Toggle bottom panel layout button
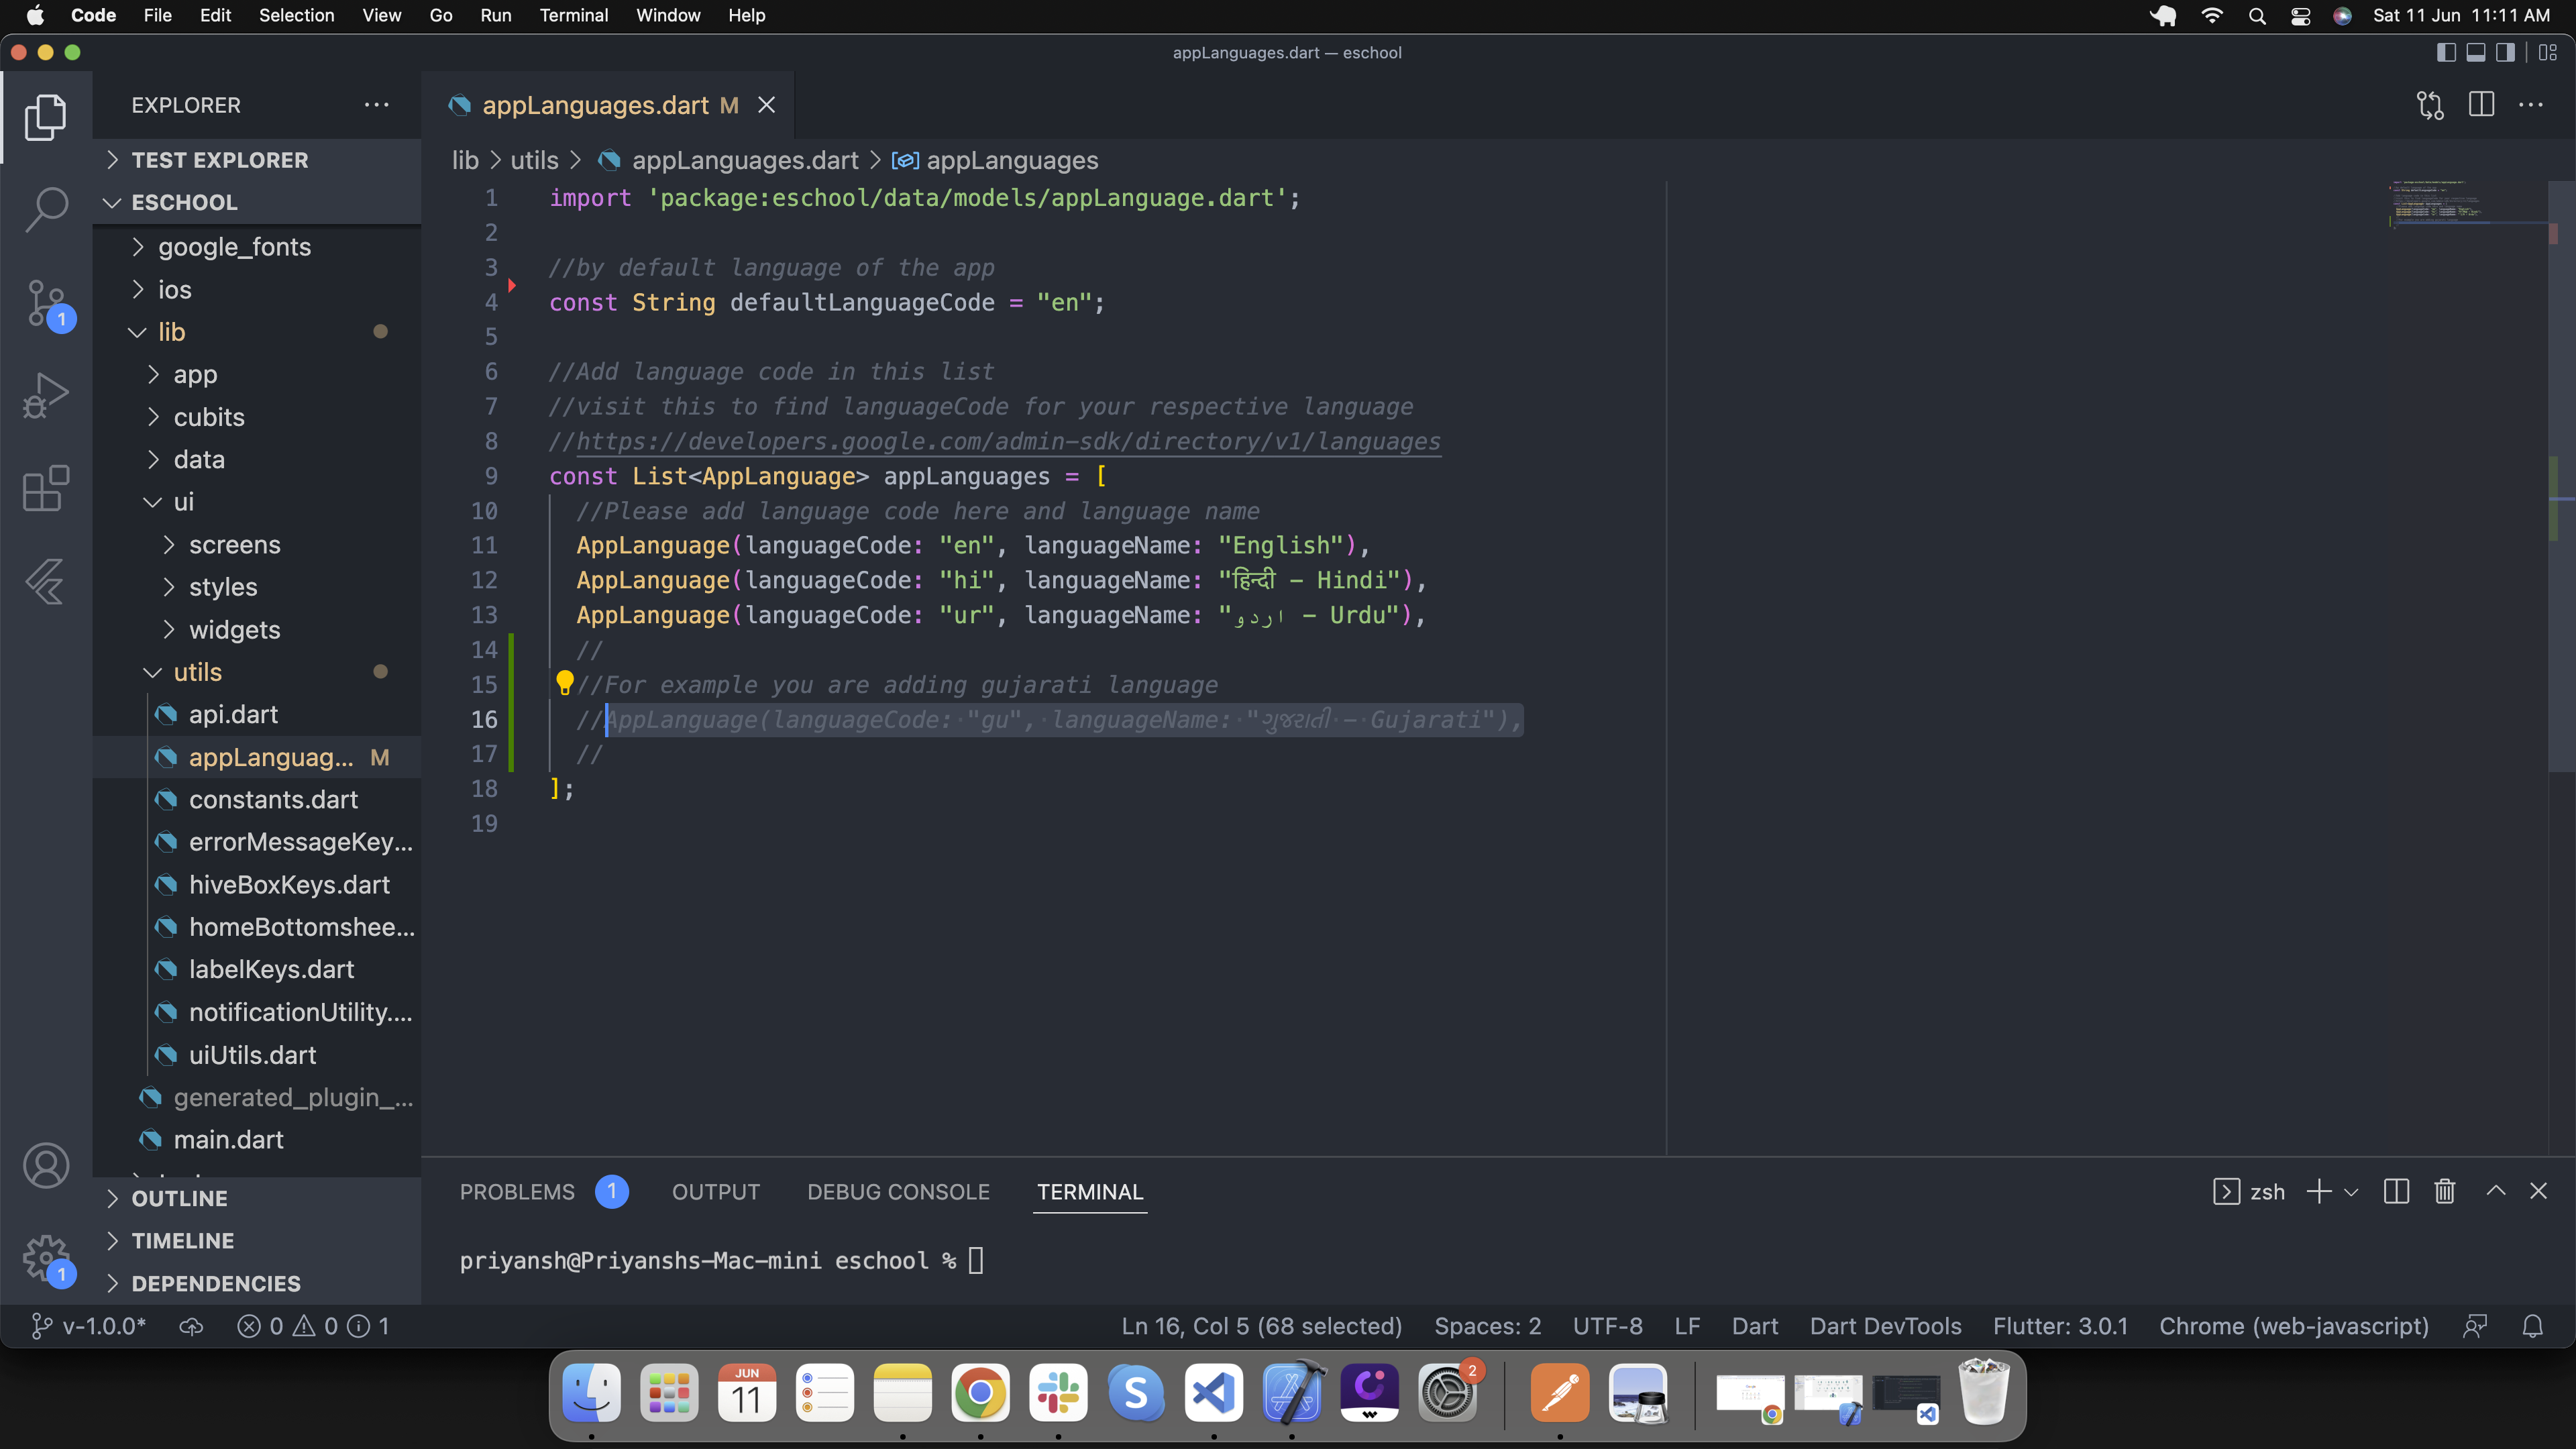This screenshot has width=2576, height=1449. coord(2476,53)
